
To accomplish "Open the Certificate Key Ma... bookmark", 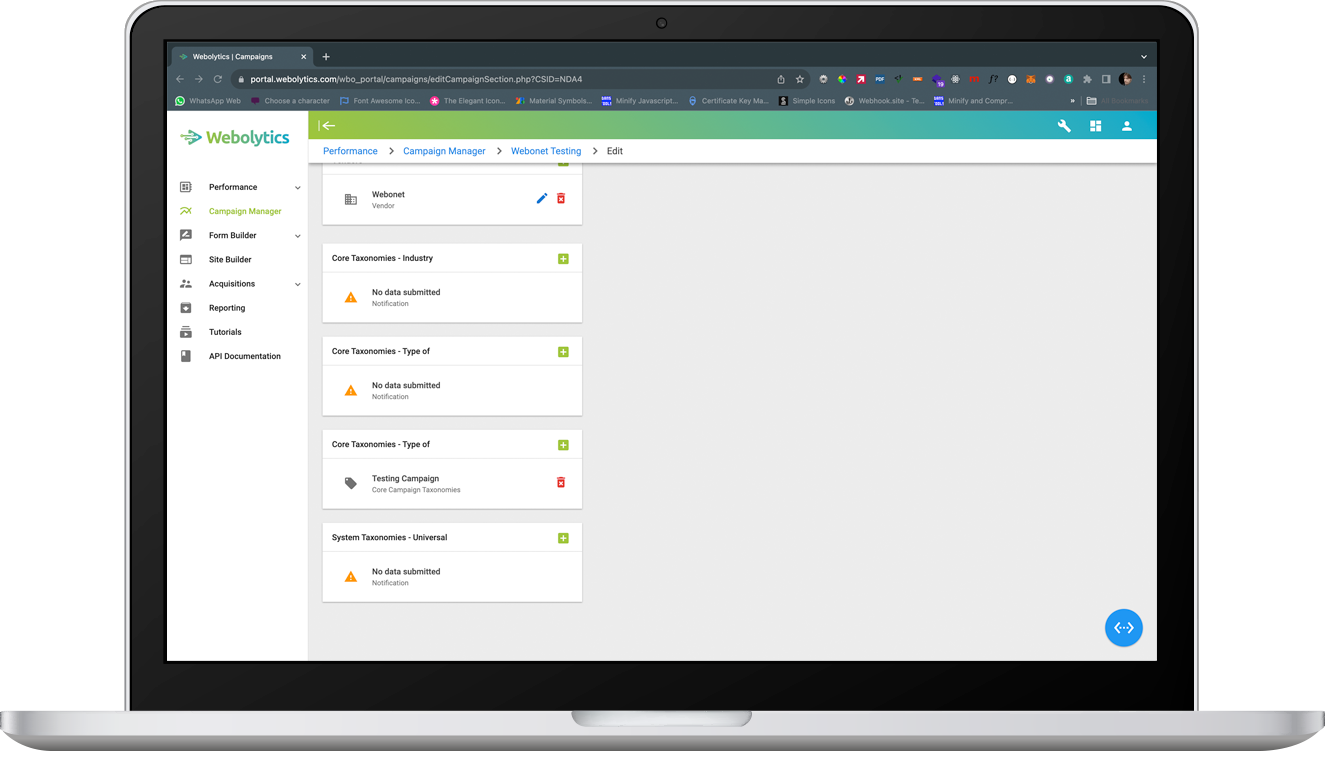I will click(x=728, y=101).
